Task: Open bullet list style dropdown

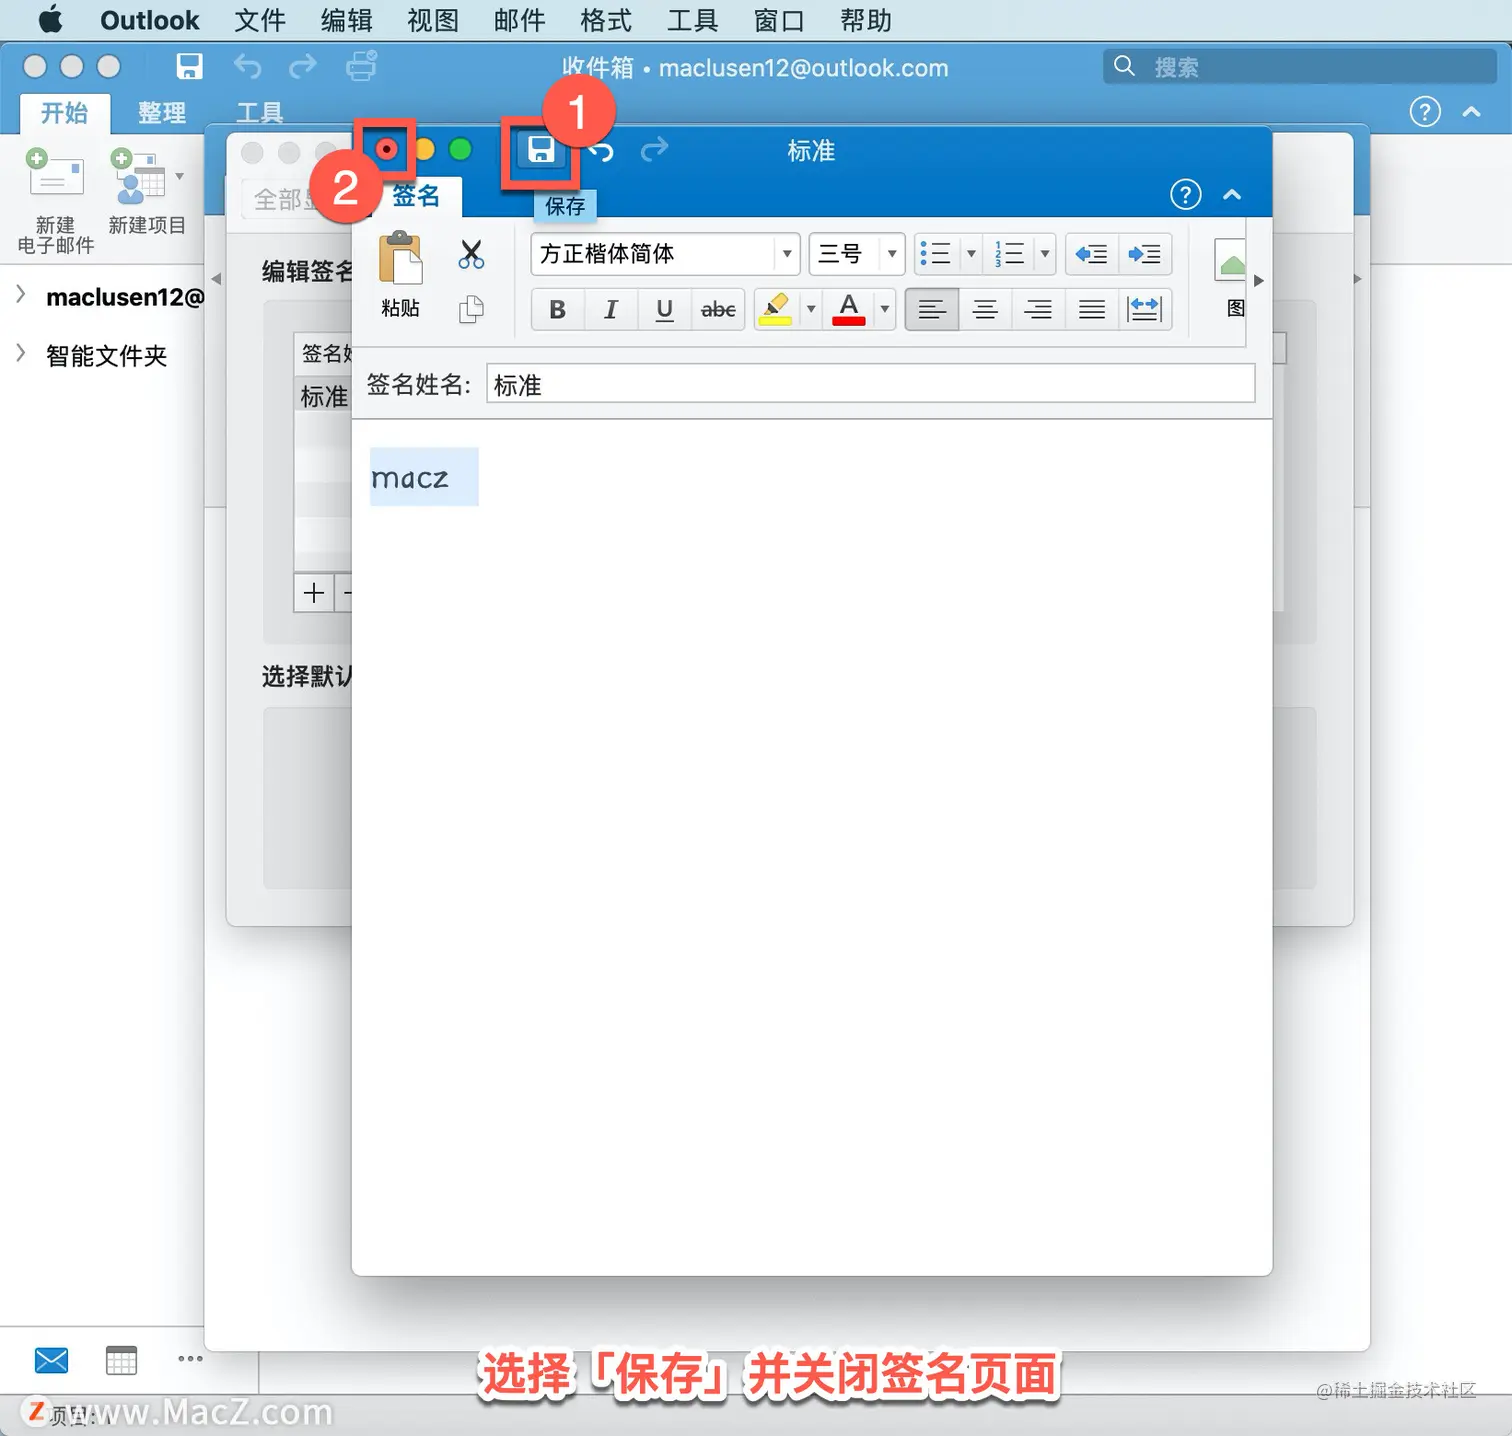Action: [971, 254]
